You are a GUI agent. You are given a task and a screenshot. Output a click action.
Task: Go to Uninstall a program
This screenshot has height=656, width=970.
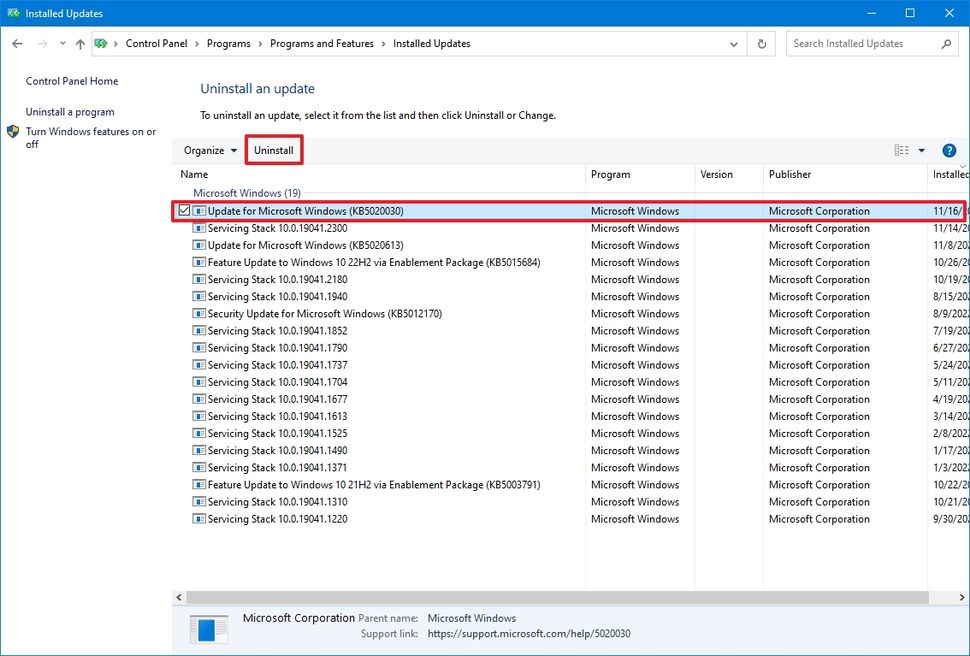pos(69,111)
